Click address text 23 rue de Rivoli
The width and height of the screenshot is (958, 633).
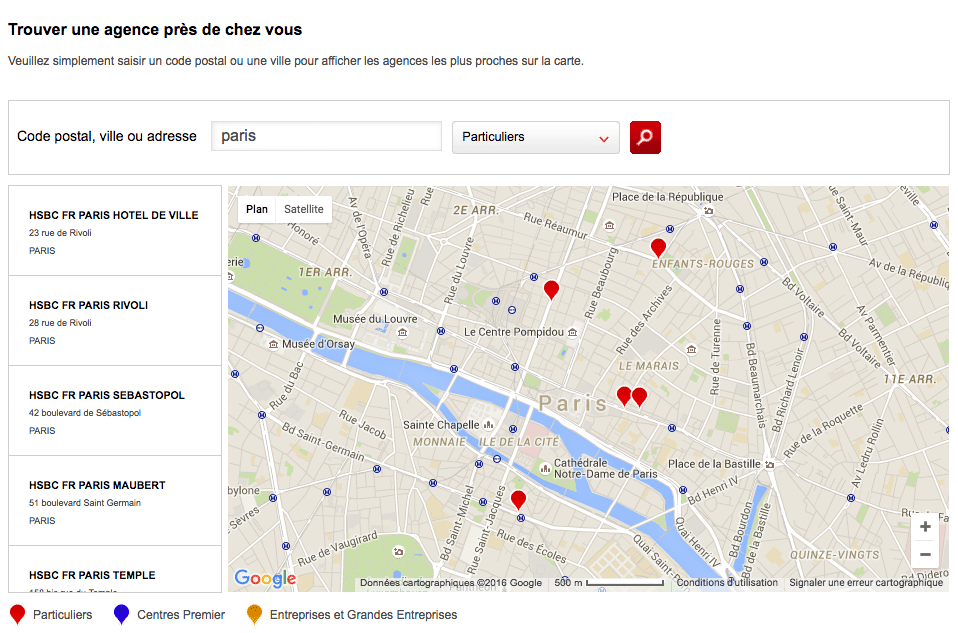point(60,233)
